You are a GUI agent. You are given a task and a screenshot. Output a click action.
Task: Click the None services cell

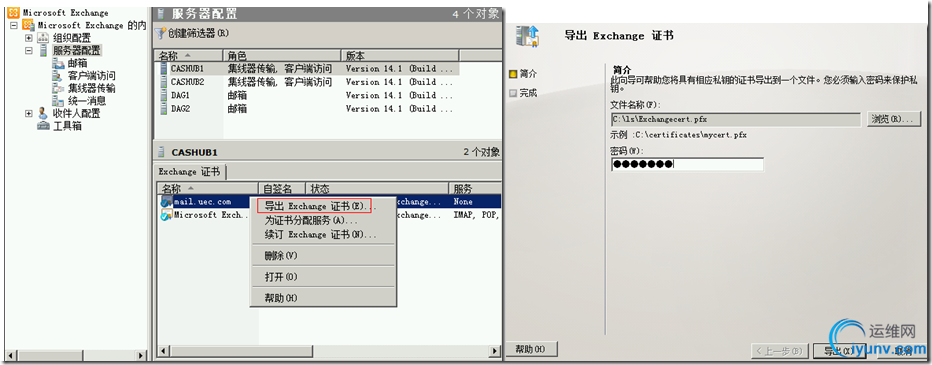(463, 202)
